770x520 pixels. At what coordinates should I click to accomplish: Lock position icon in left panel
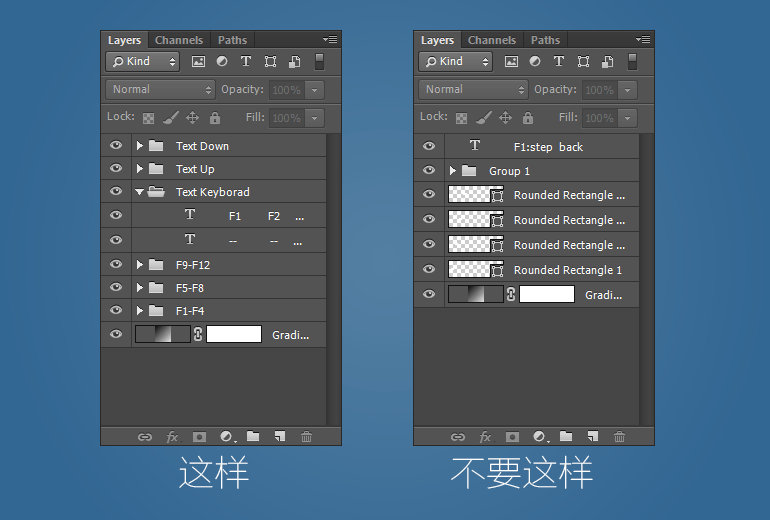[192, 118]
